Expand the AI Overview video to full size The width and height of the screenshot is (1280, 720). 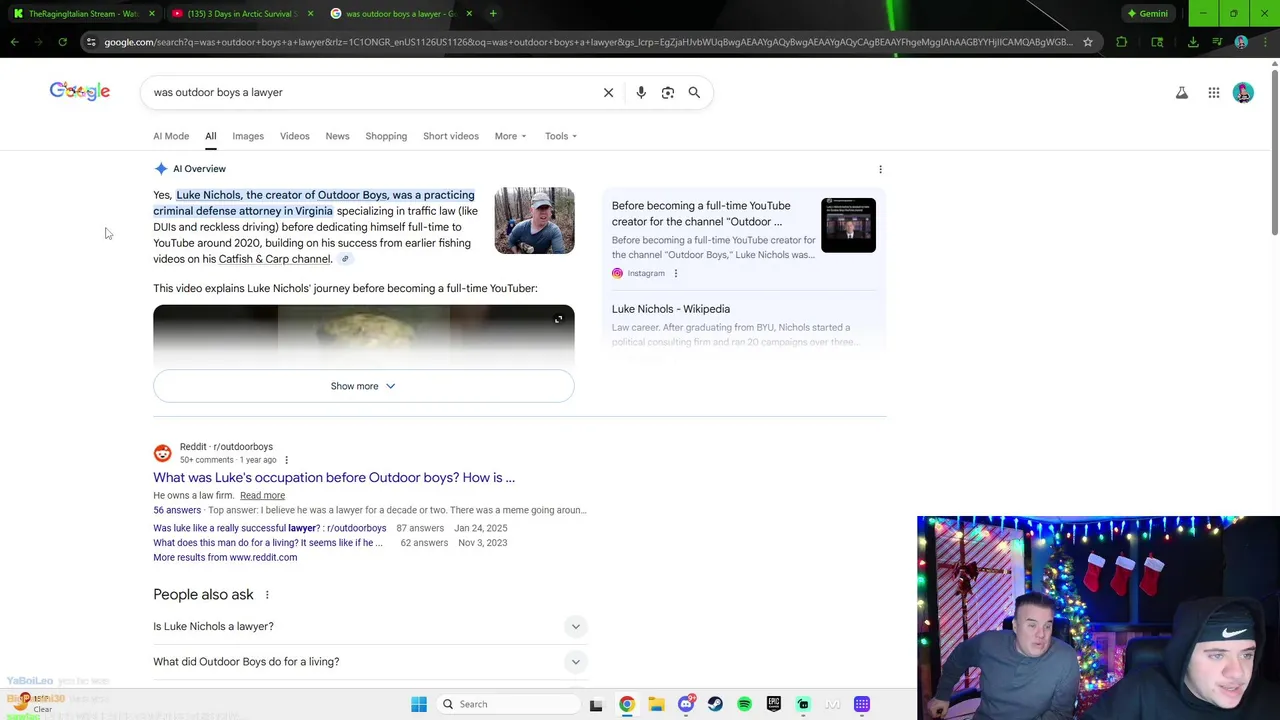(558, 319)
